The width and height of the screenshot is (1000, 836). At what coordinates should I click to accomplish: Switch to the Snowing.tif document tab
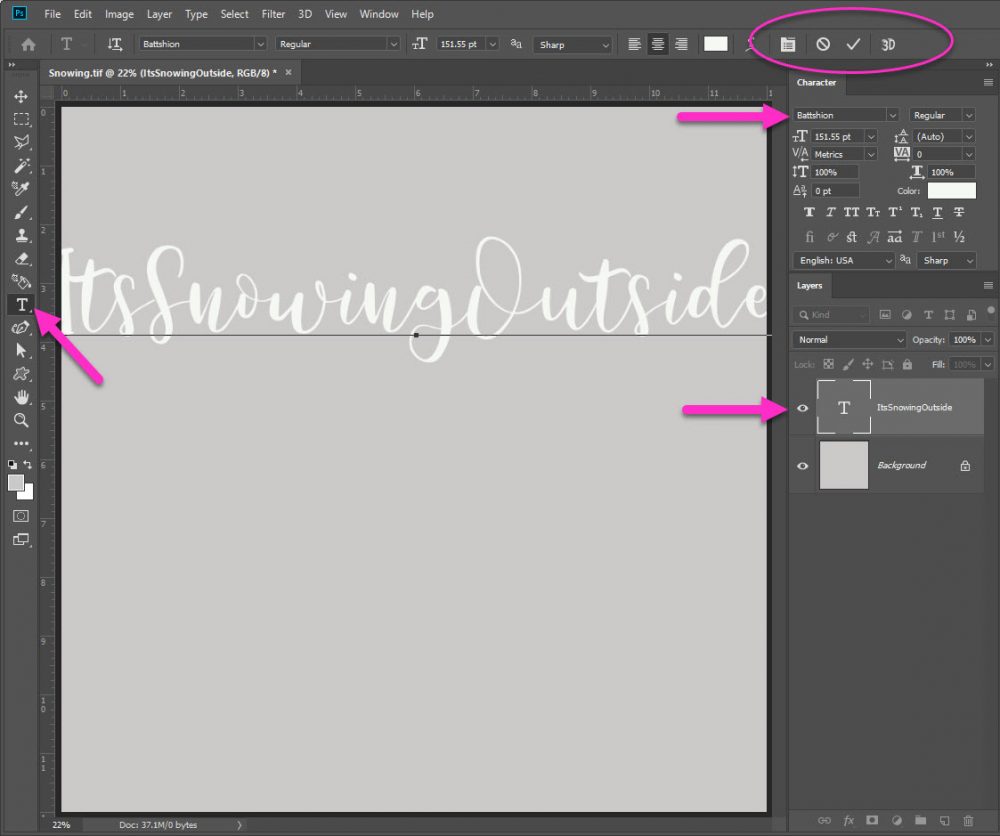coord(162,73)
